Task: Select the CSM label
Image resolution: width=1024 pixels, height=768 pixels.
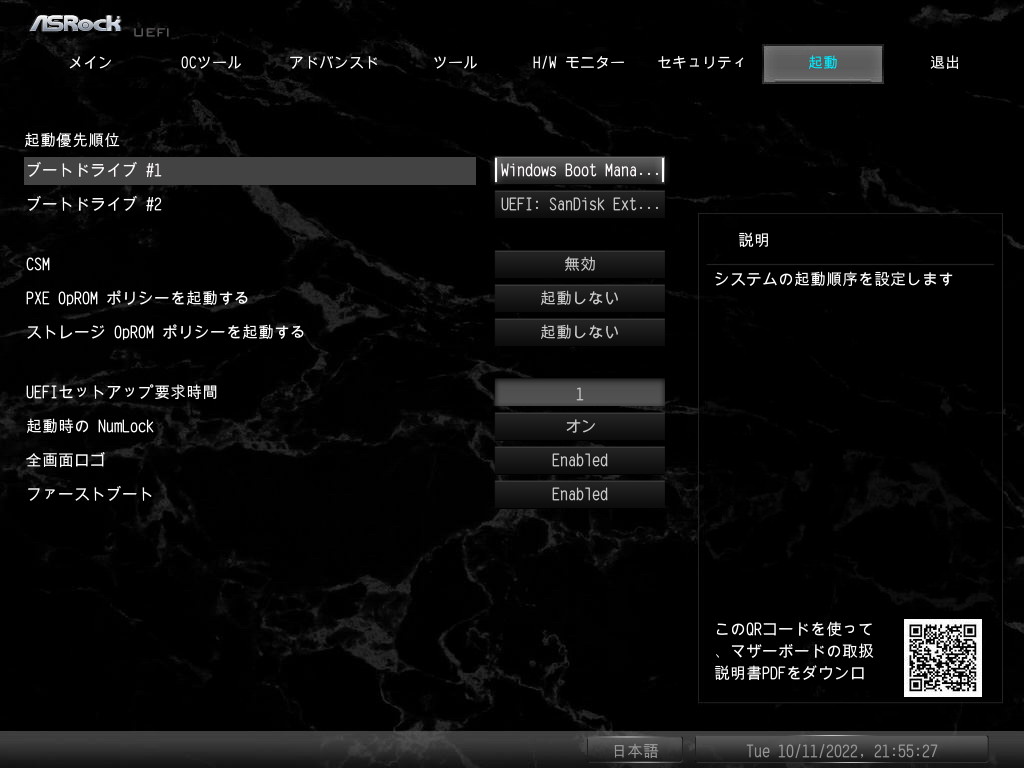Action: point(38,264)
